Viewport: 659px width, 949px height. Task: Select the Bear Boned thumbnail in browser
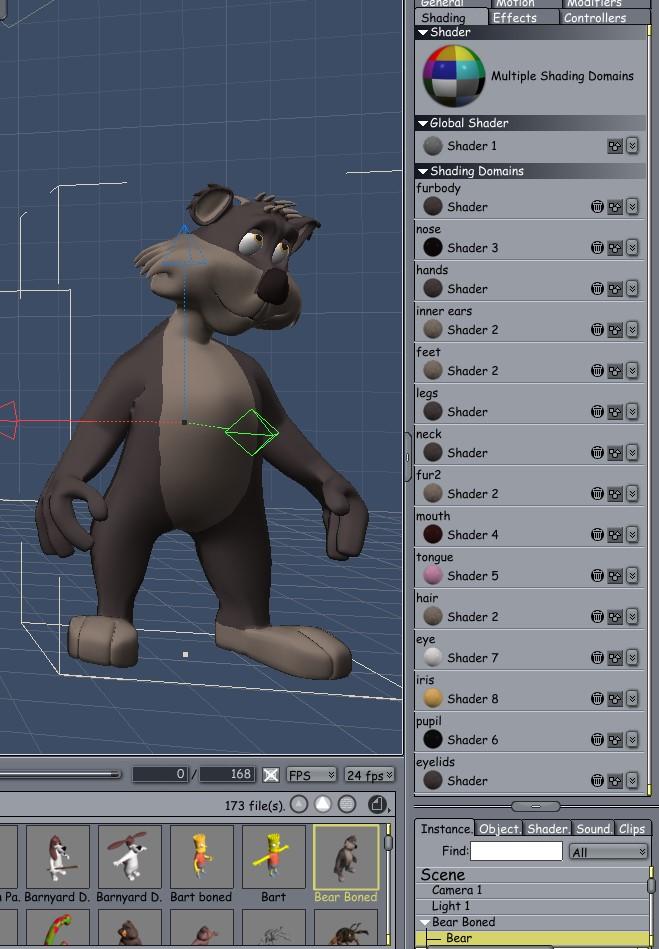point(346,857)
